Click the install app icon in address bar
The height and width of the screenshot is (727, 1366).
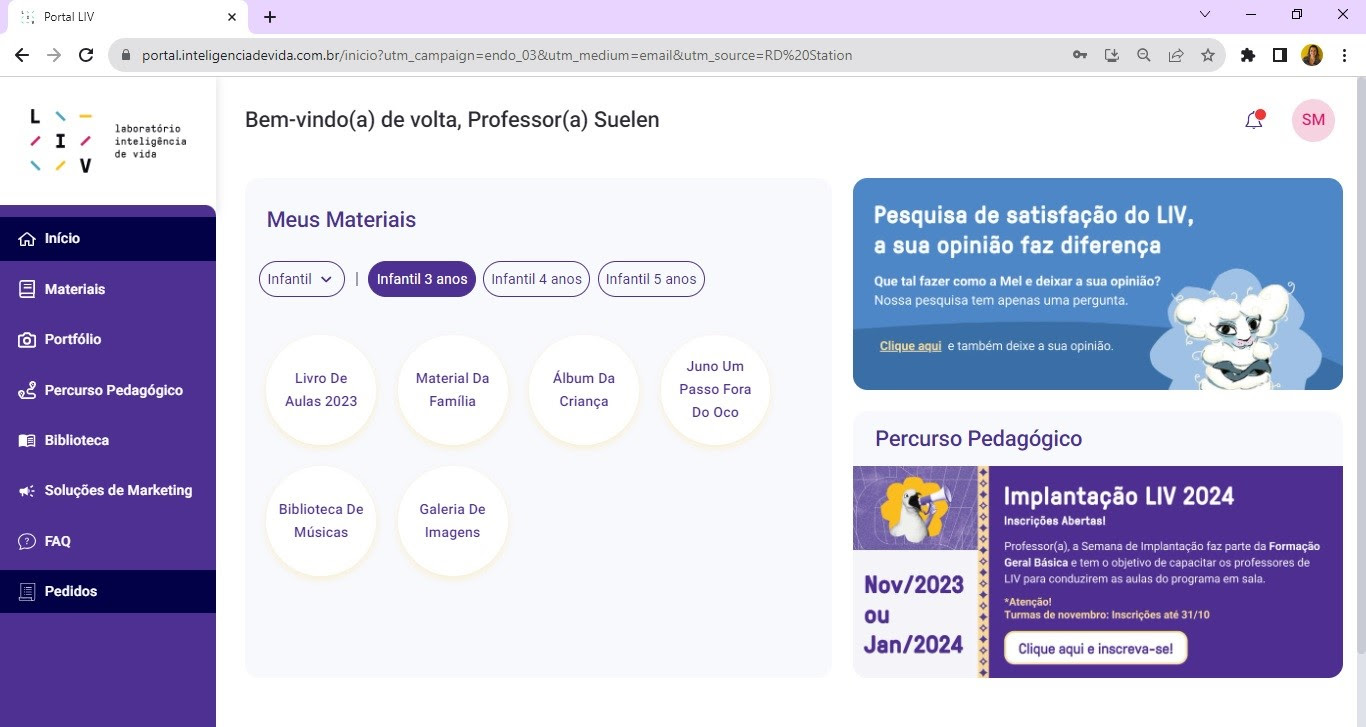pyautogui.click(x=1112, y=55)
